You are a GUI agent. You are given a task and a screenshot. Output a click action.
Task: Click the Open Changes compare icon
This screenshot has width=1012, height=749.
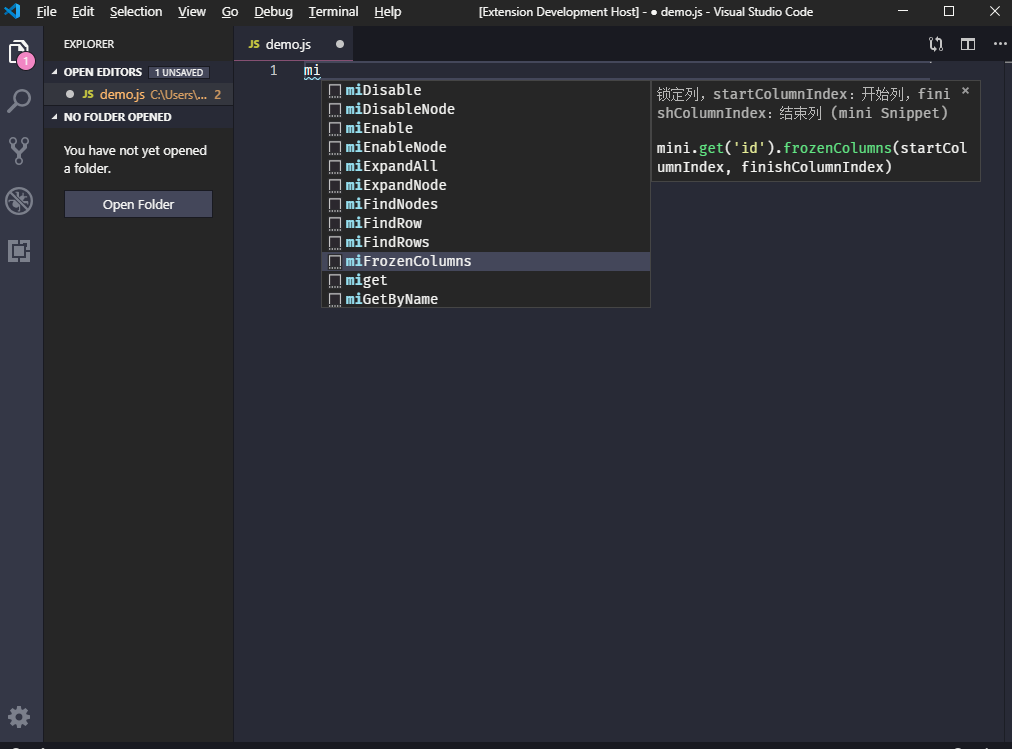click(936, 44)
